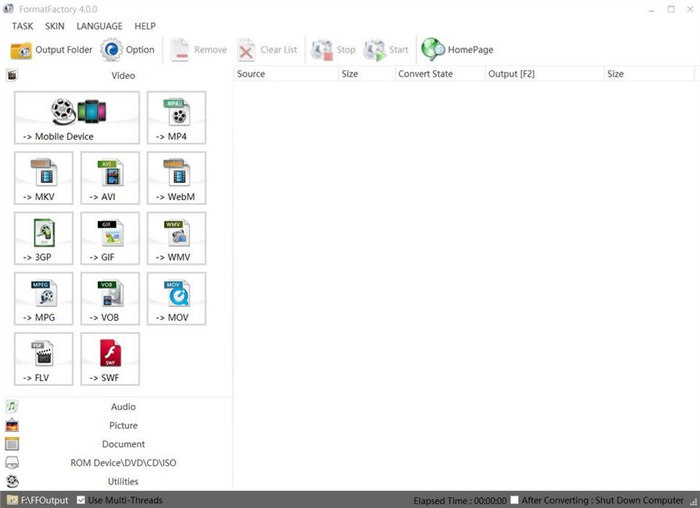Open the SKIN menu
The image size is (700, 508).
(54, 26)
